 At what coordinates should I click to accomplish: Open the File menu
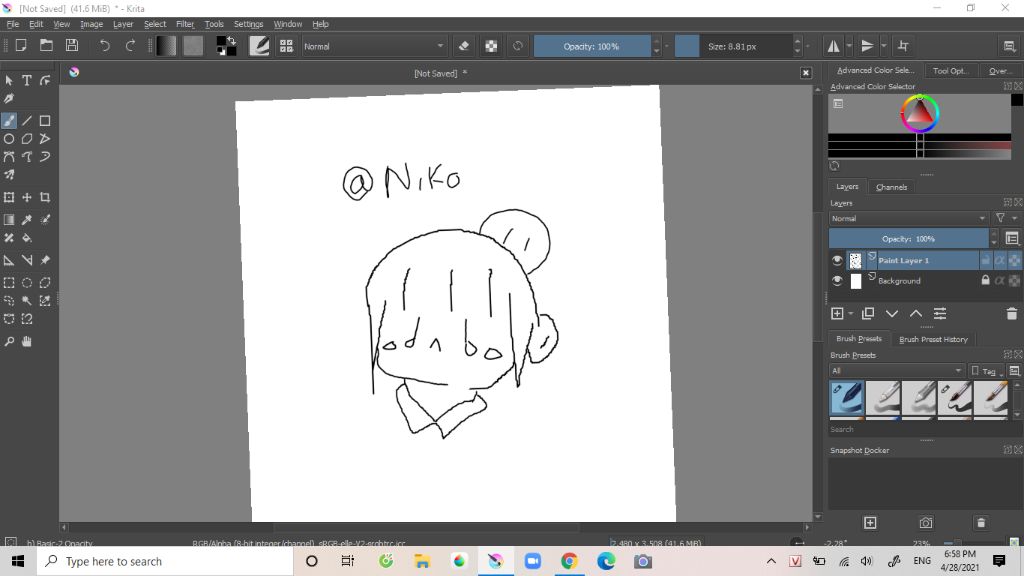pos(12,24)
